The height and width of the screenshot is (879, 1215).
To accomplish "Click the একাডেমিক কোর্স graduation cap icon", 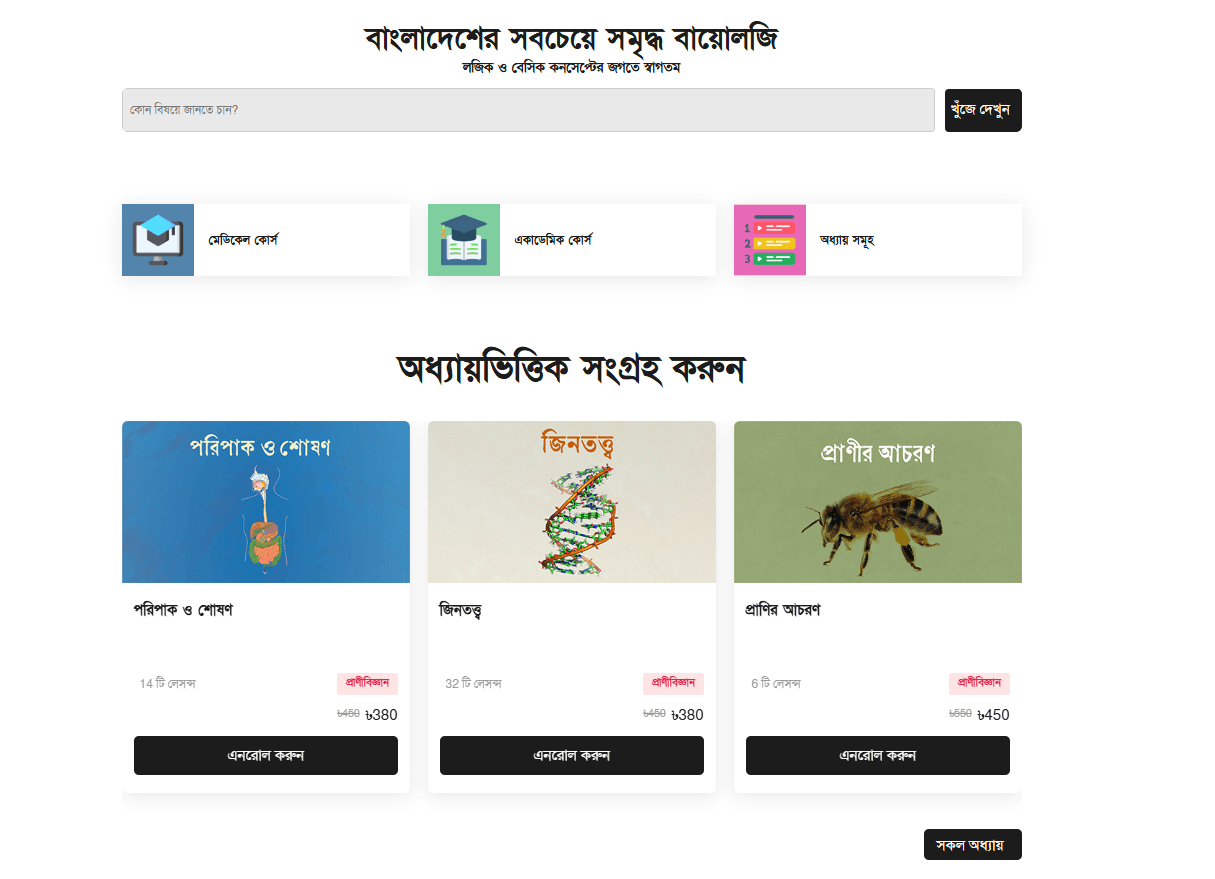I will pos(464,240).
